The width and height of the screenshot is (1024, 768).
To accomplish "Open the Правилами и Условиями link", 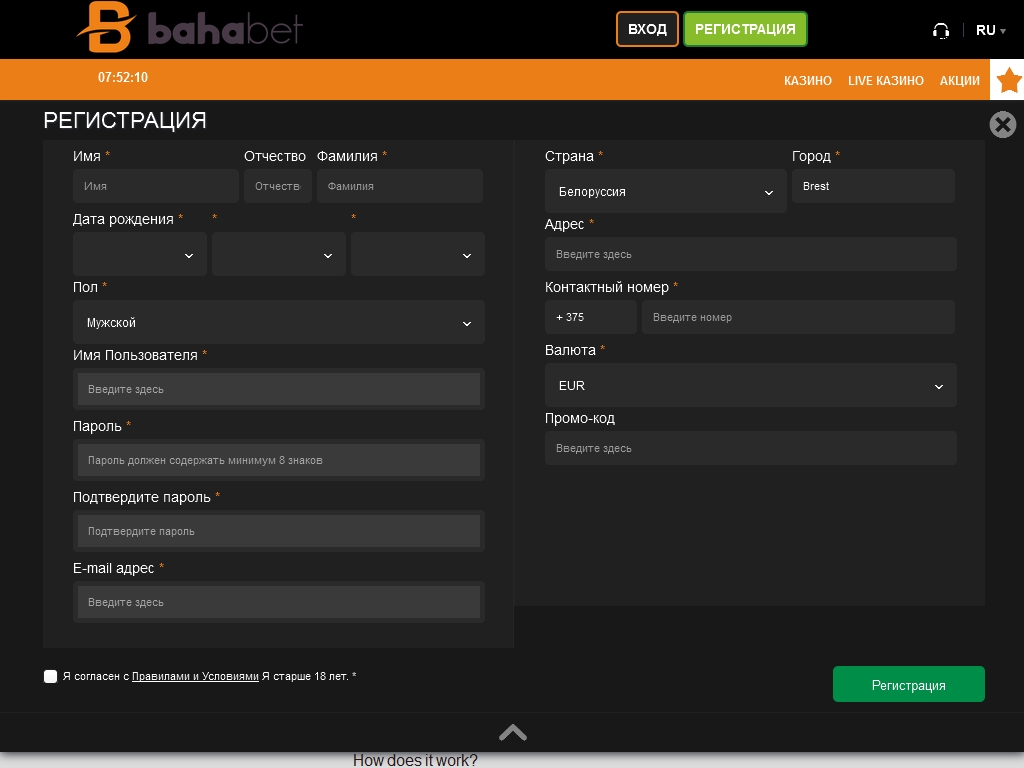I will [195, 677].
